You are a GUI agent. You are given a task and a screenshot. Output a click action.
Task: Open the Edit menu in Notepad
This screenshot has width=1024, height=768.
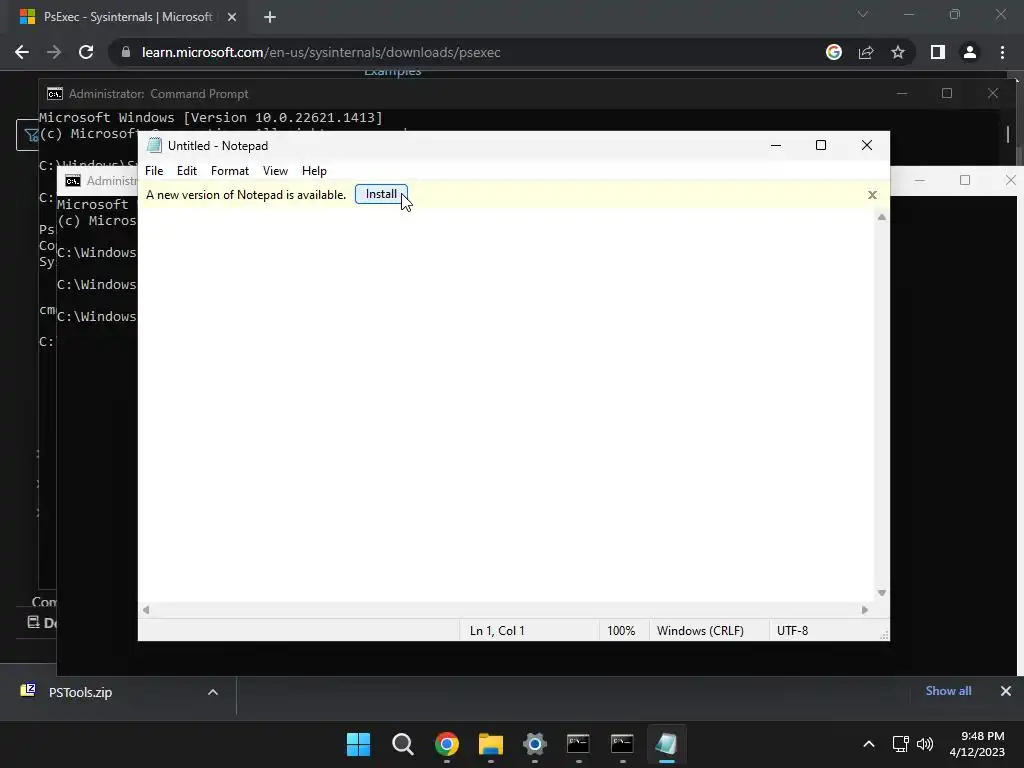[187, 170]
